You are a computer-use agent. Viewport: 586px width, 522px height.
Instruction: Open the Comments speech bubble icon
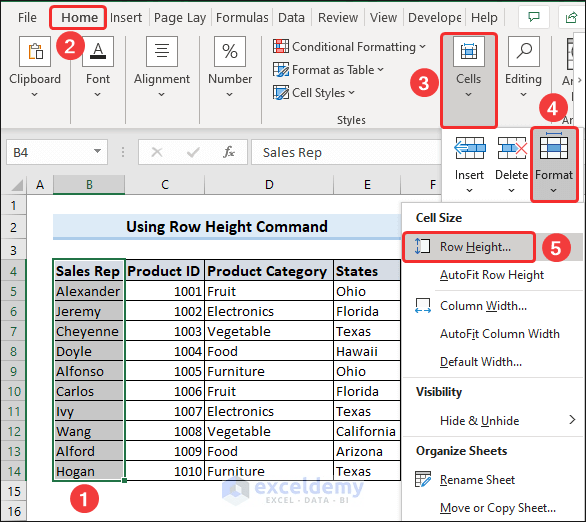point(534,17)
